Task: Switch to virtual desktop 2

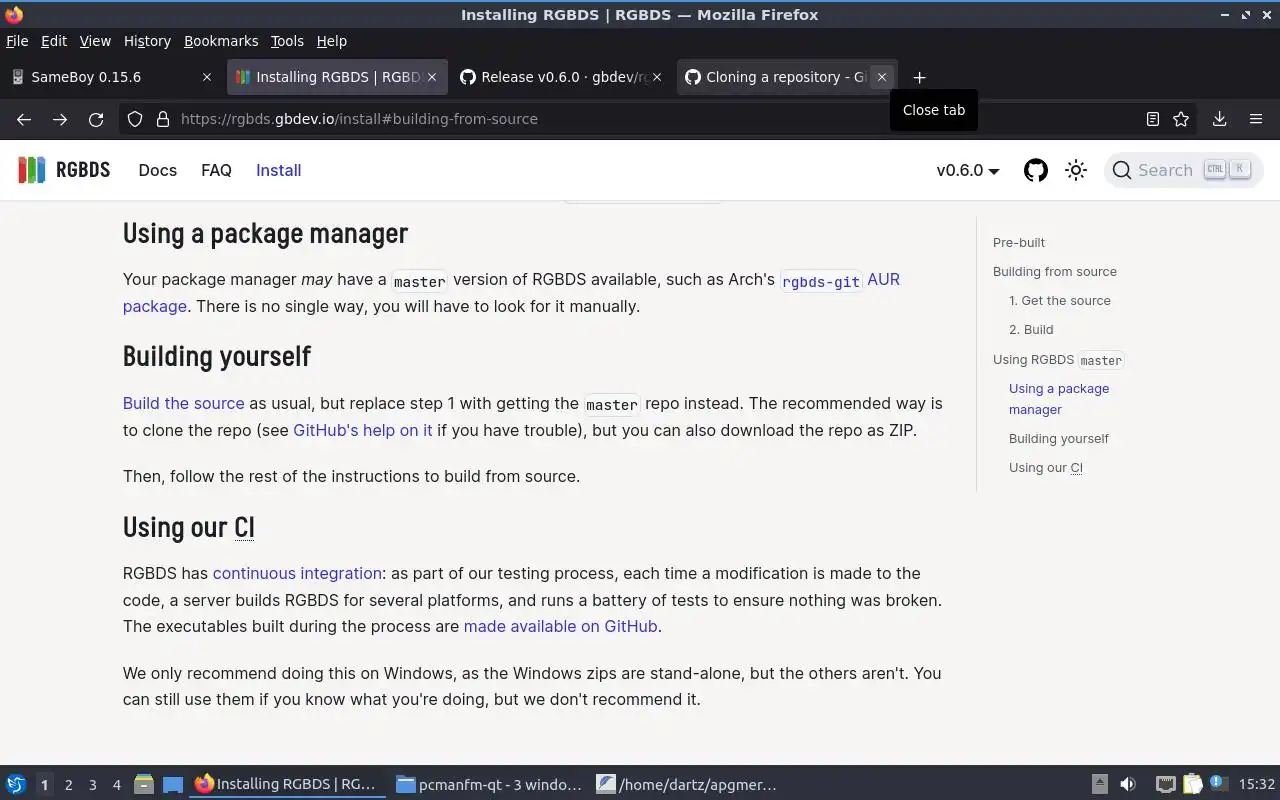Action: tap(69, 785)
